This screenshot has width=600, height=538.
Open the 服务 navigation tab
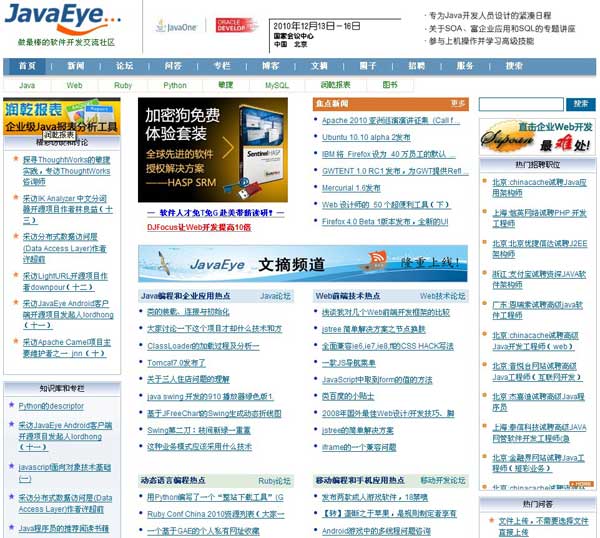[465, 66]
